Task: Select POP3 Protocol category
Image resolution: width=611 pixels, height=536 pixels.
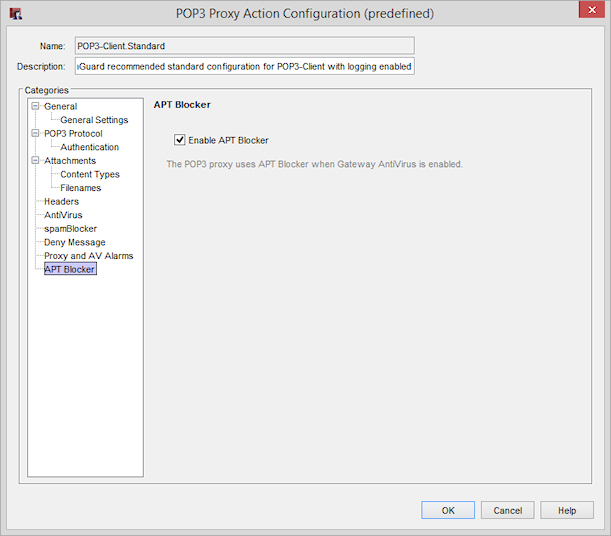Action: click(x=73, y=134)
